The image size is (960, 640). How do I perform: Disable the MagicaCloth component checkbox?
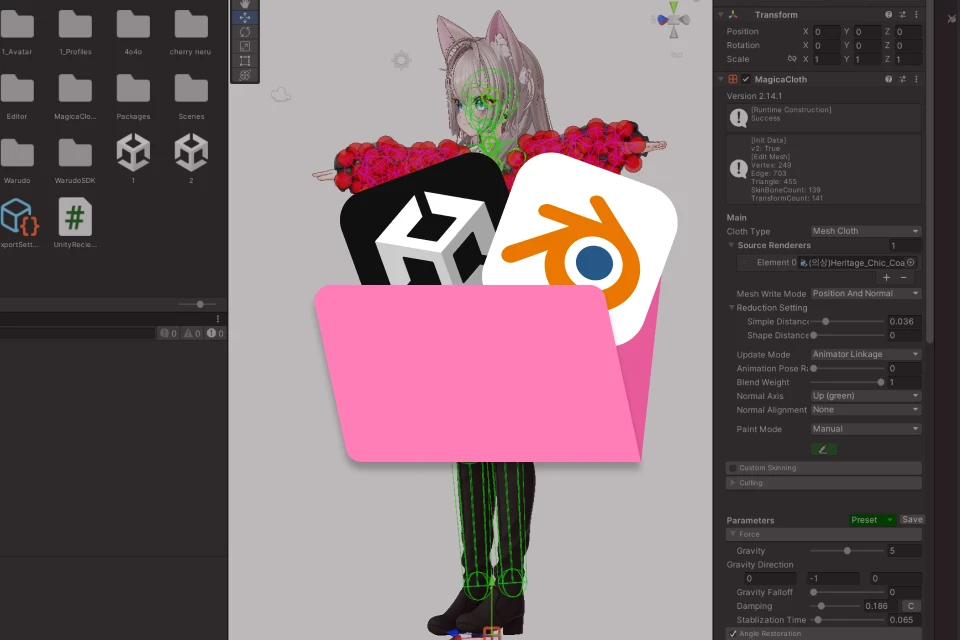746,79
